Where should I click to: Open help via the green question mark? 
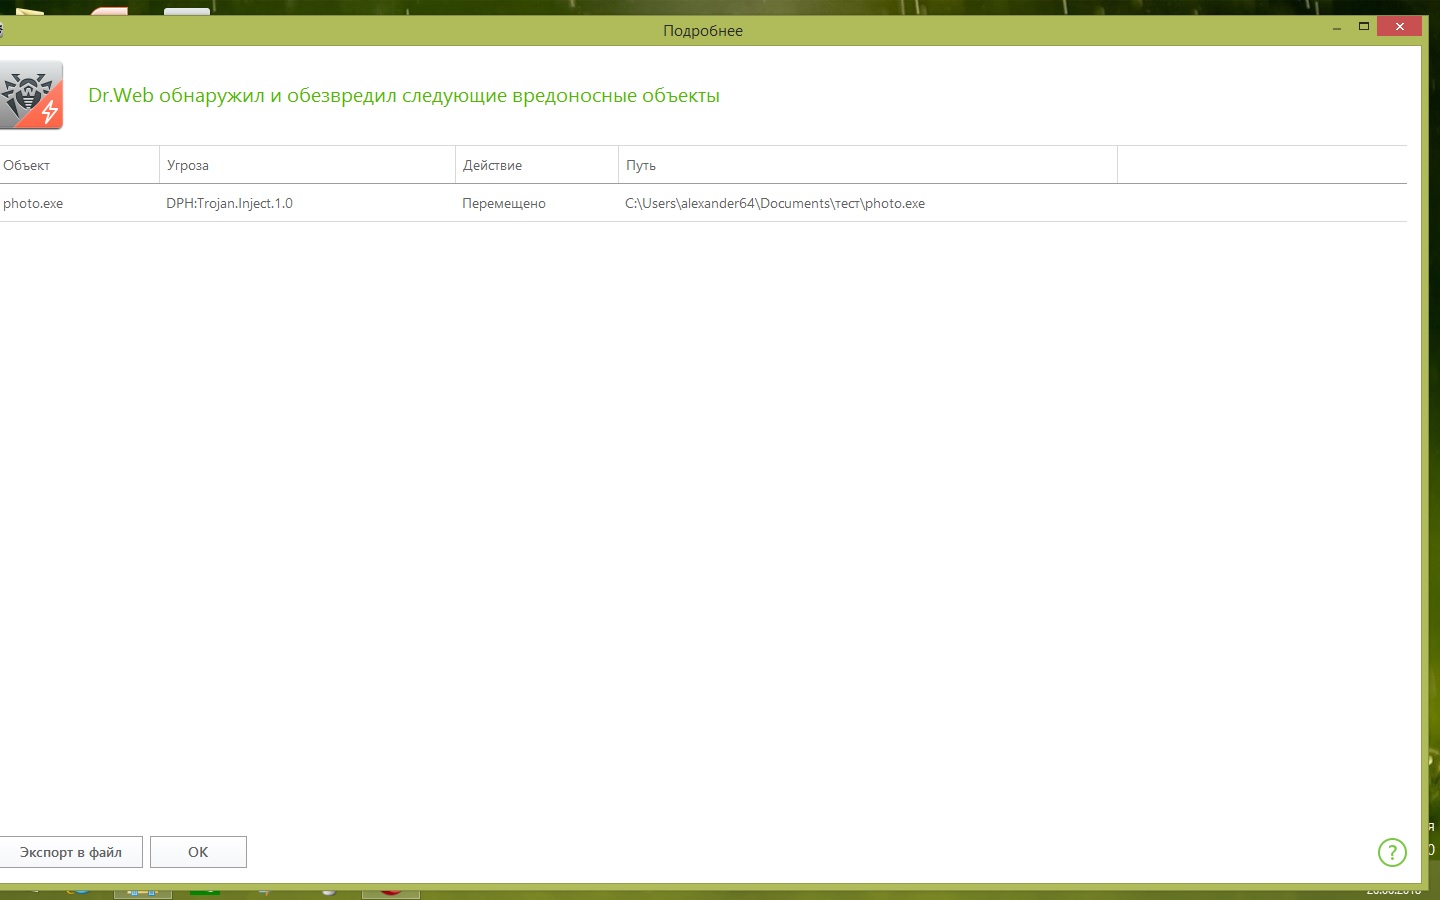(1392, 852)
